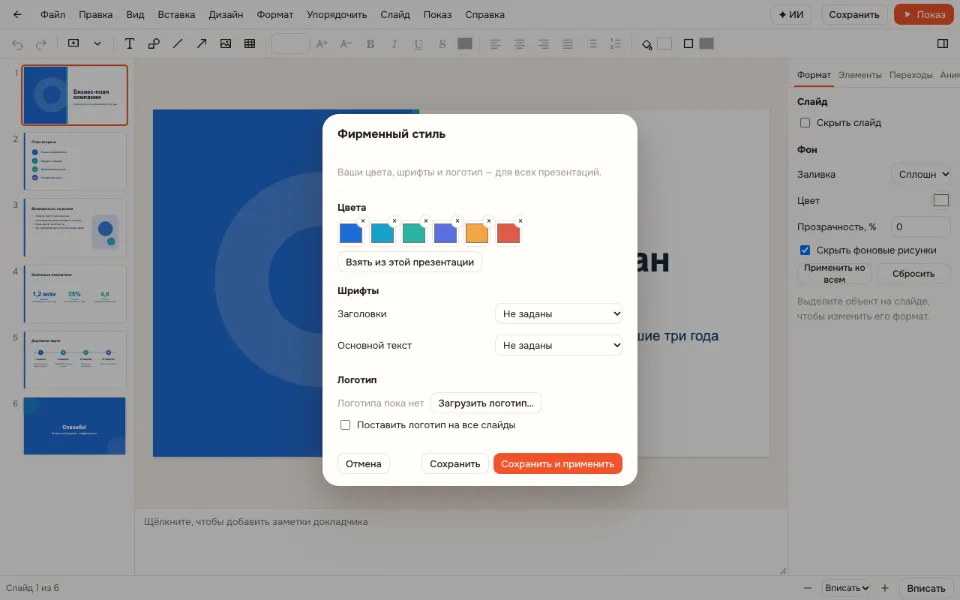Click the insert image icon
This screenshot has height=600, width=960.
225,43
